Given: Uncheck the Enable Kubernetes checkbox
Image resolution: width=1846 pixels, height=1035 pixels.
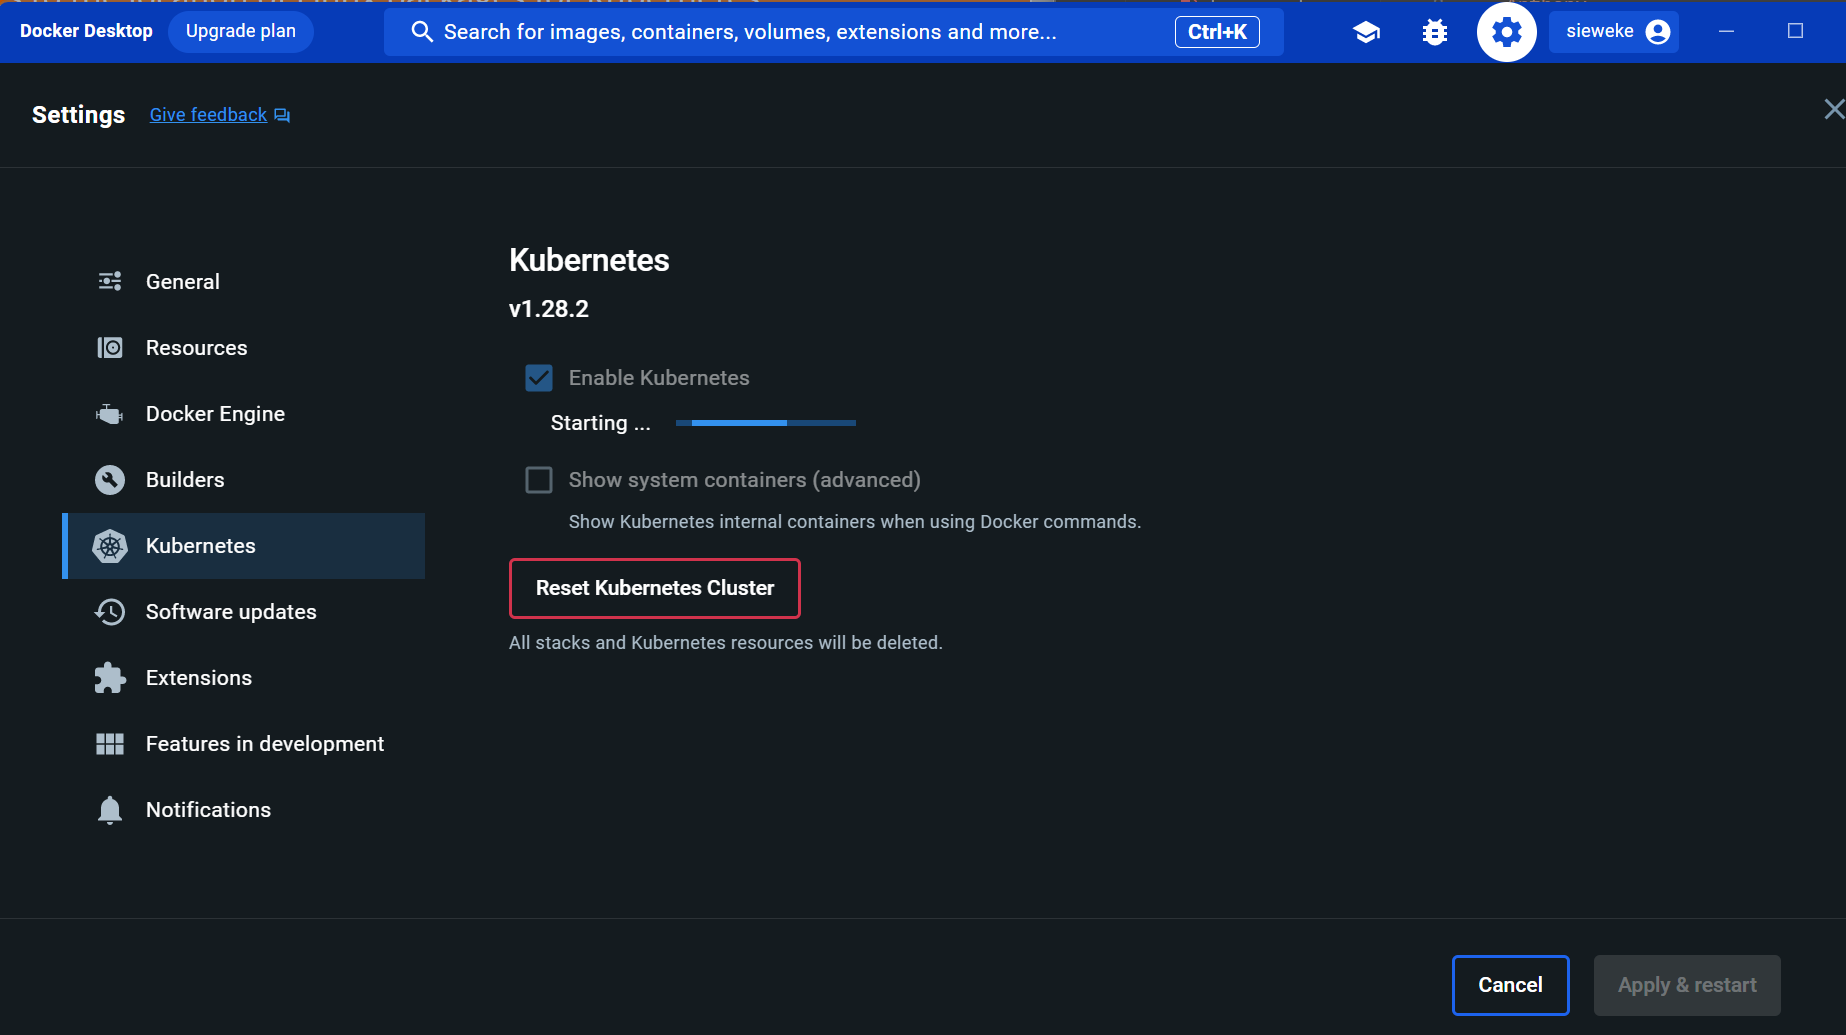Looking at the screenshot, I should [539, 378].
